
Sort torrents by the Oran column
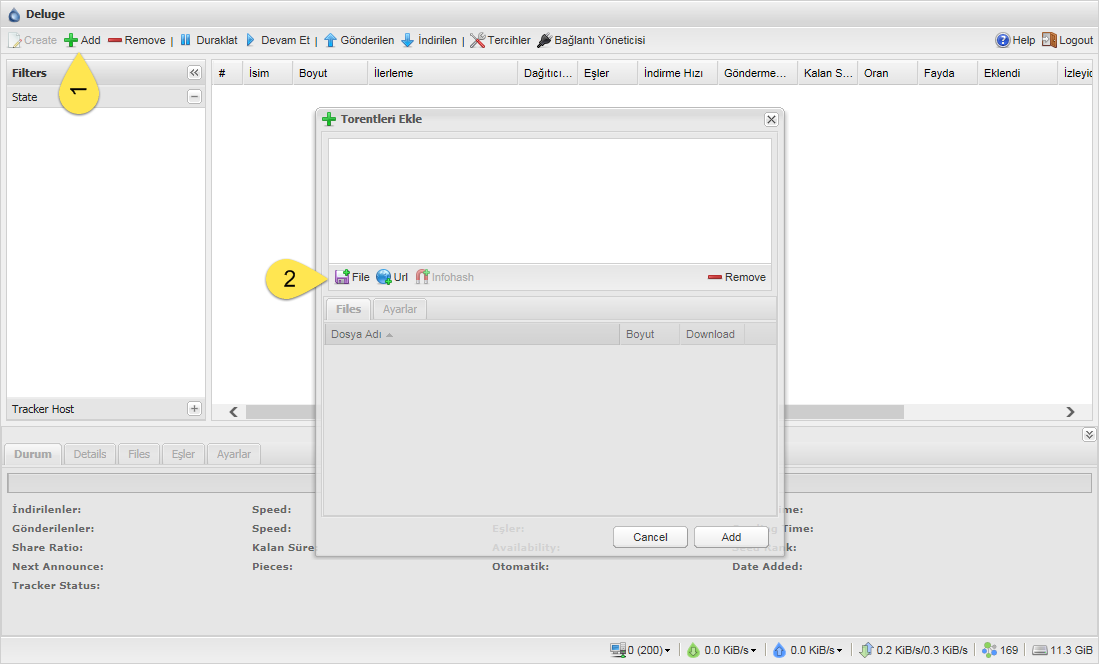tap(887, 73)
